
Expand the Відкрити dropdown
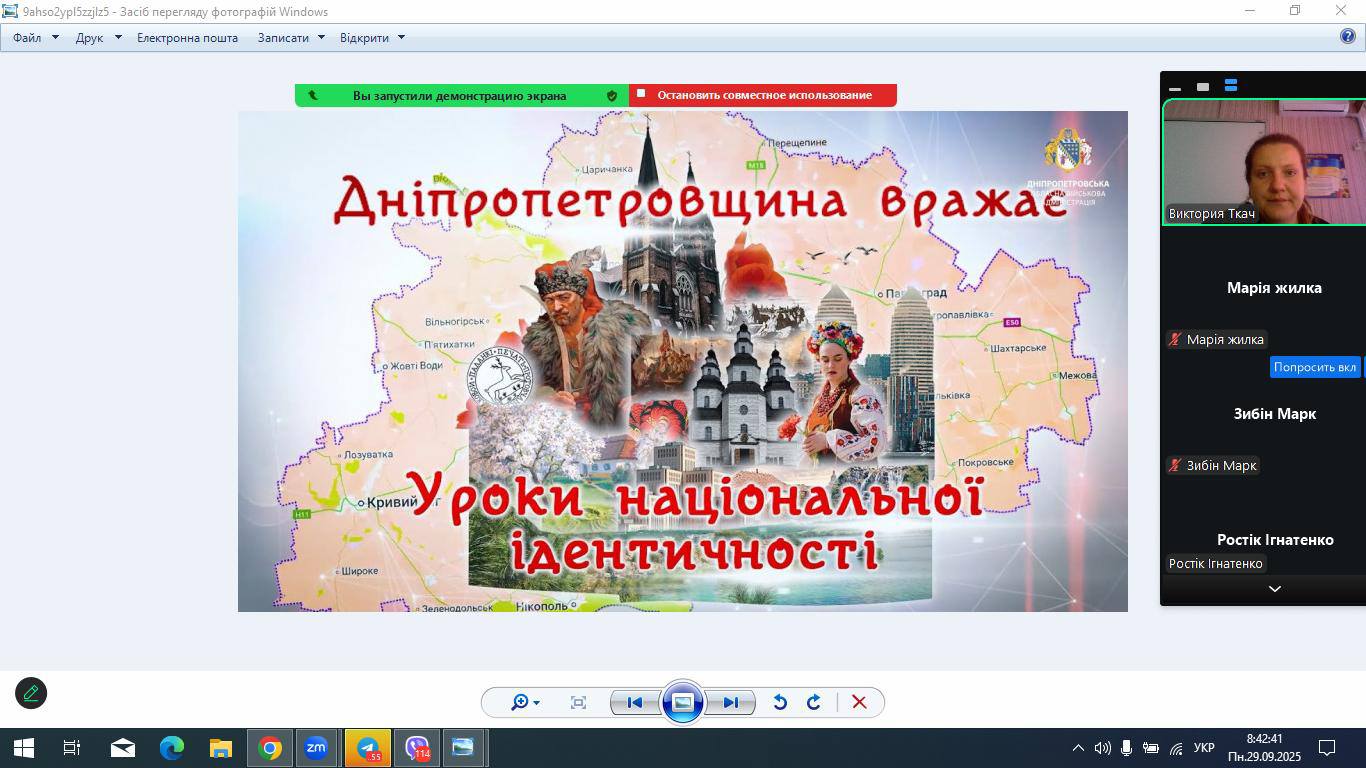coord(371,37)
